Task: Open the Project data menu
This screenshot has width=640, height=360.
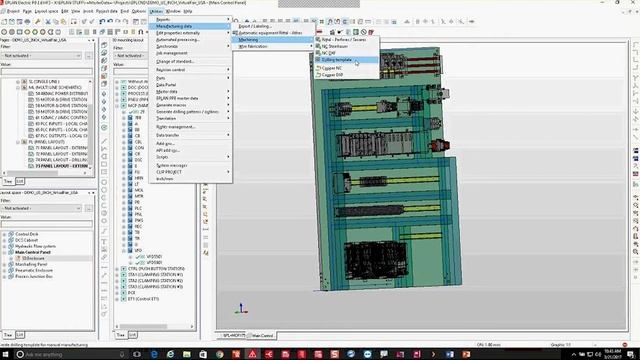Action: coord(107,11)
